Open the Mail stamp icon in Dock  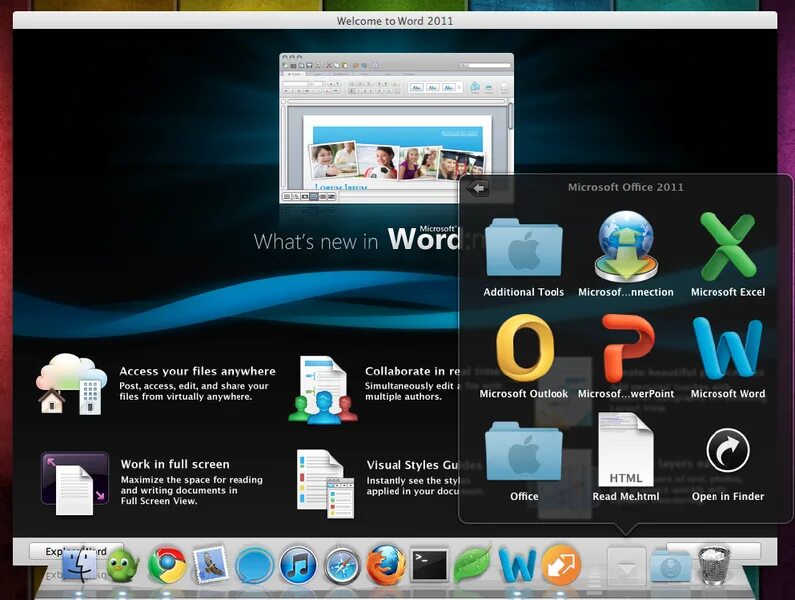(210, 564)
